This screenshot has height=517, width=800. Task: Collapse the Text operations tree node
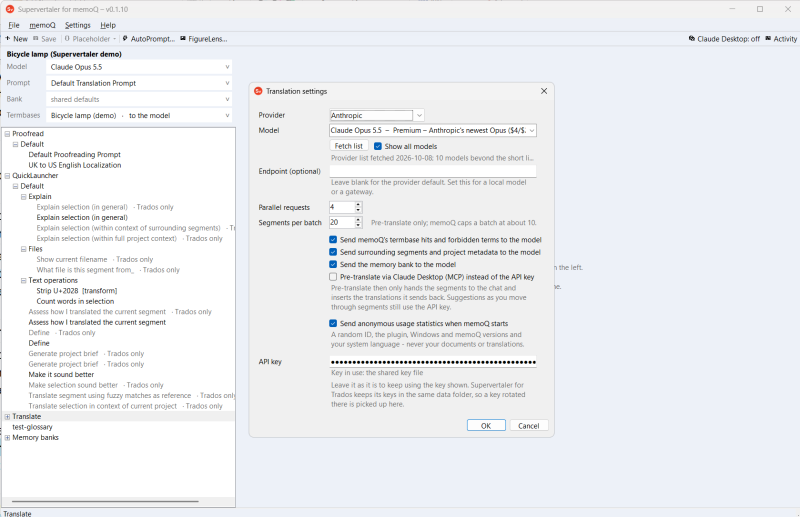23,280
